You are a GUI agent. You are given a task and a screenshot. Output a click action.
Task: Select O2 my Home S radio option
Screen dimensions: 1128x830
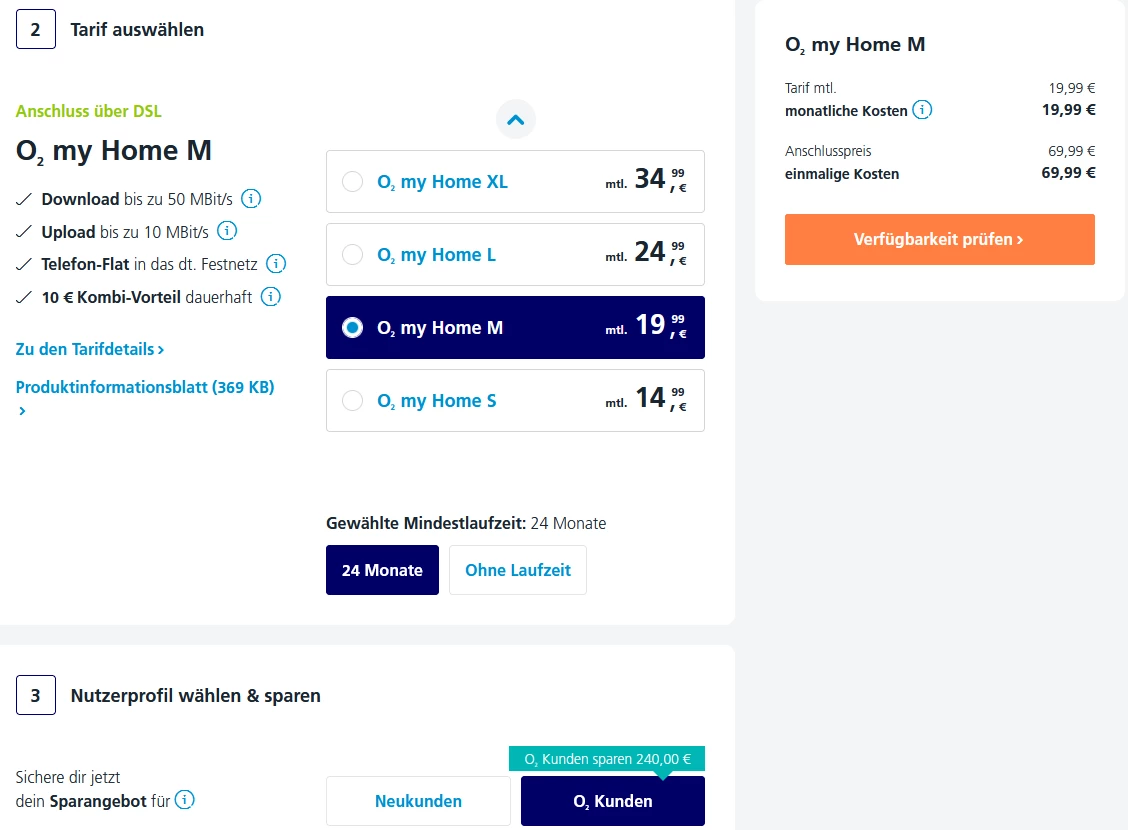pos(352,401)
